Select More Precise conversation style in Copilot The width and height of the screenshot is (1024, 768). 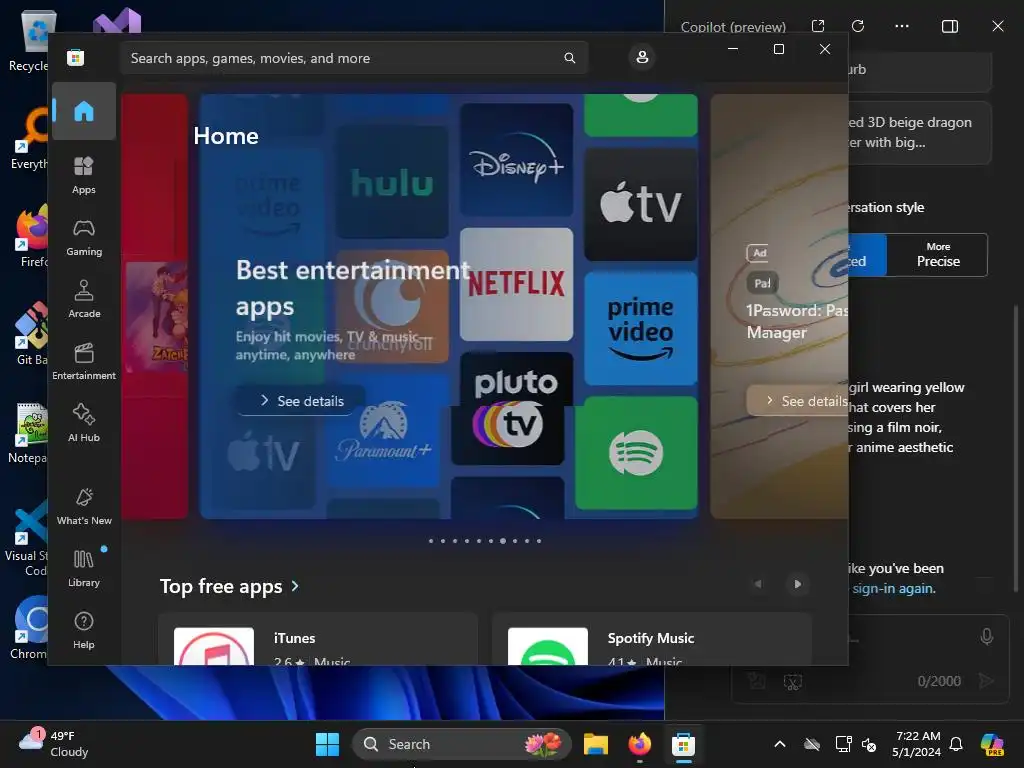pyautogui.click(x=937, y=255)
